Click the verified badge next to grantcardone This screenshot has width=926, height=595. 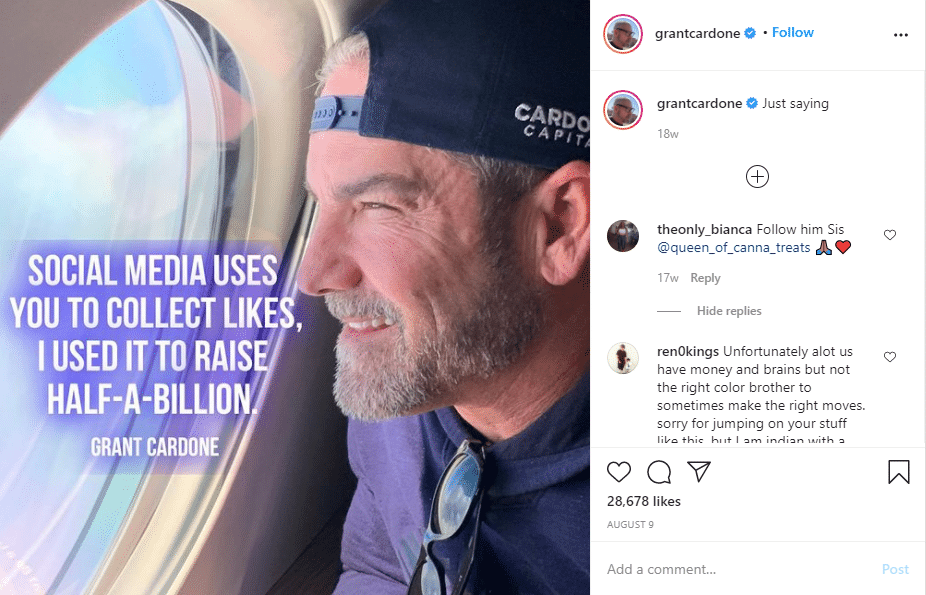[751, 33]
